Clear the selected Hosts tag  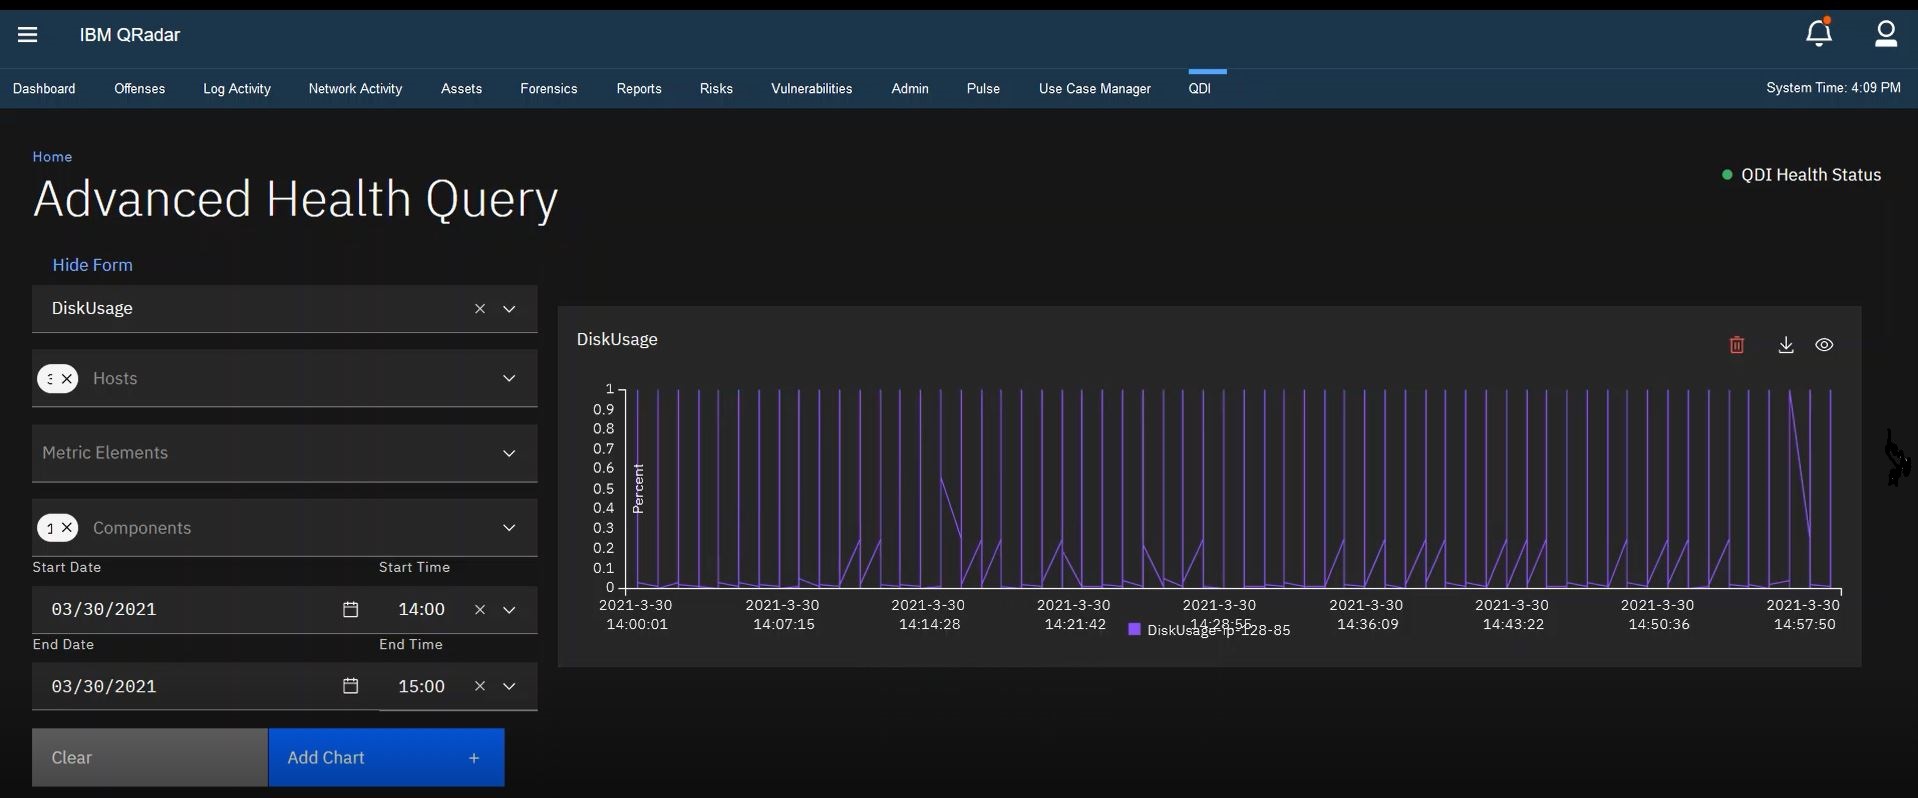68,379
